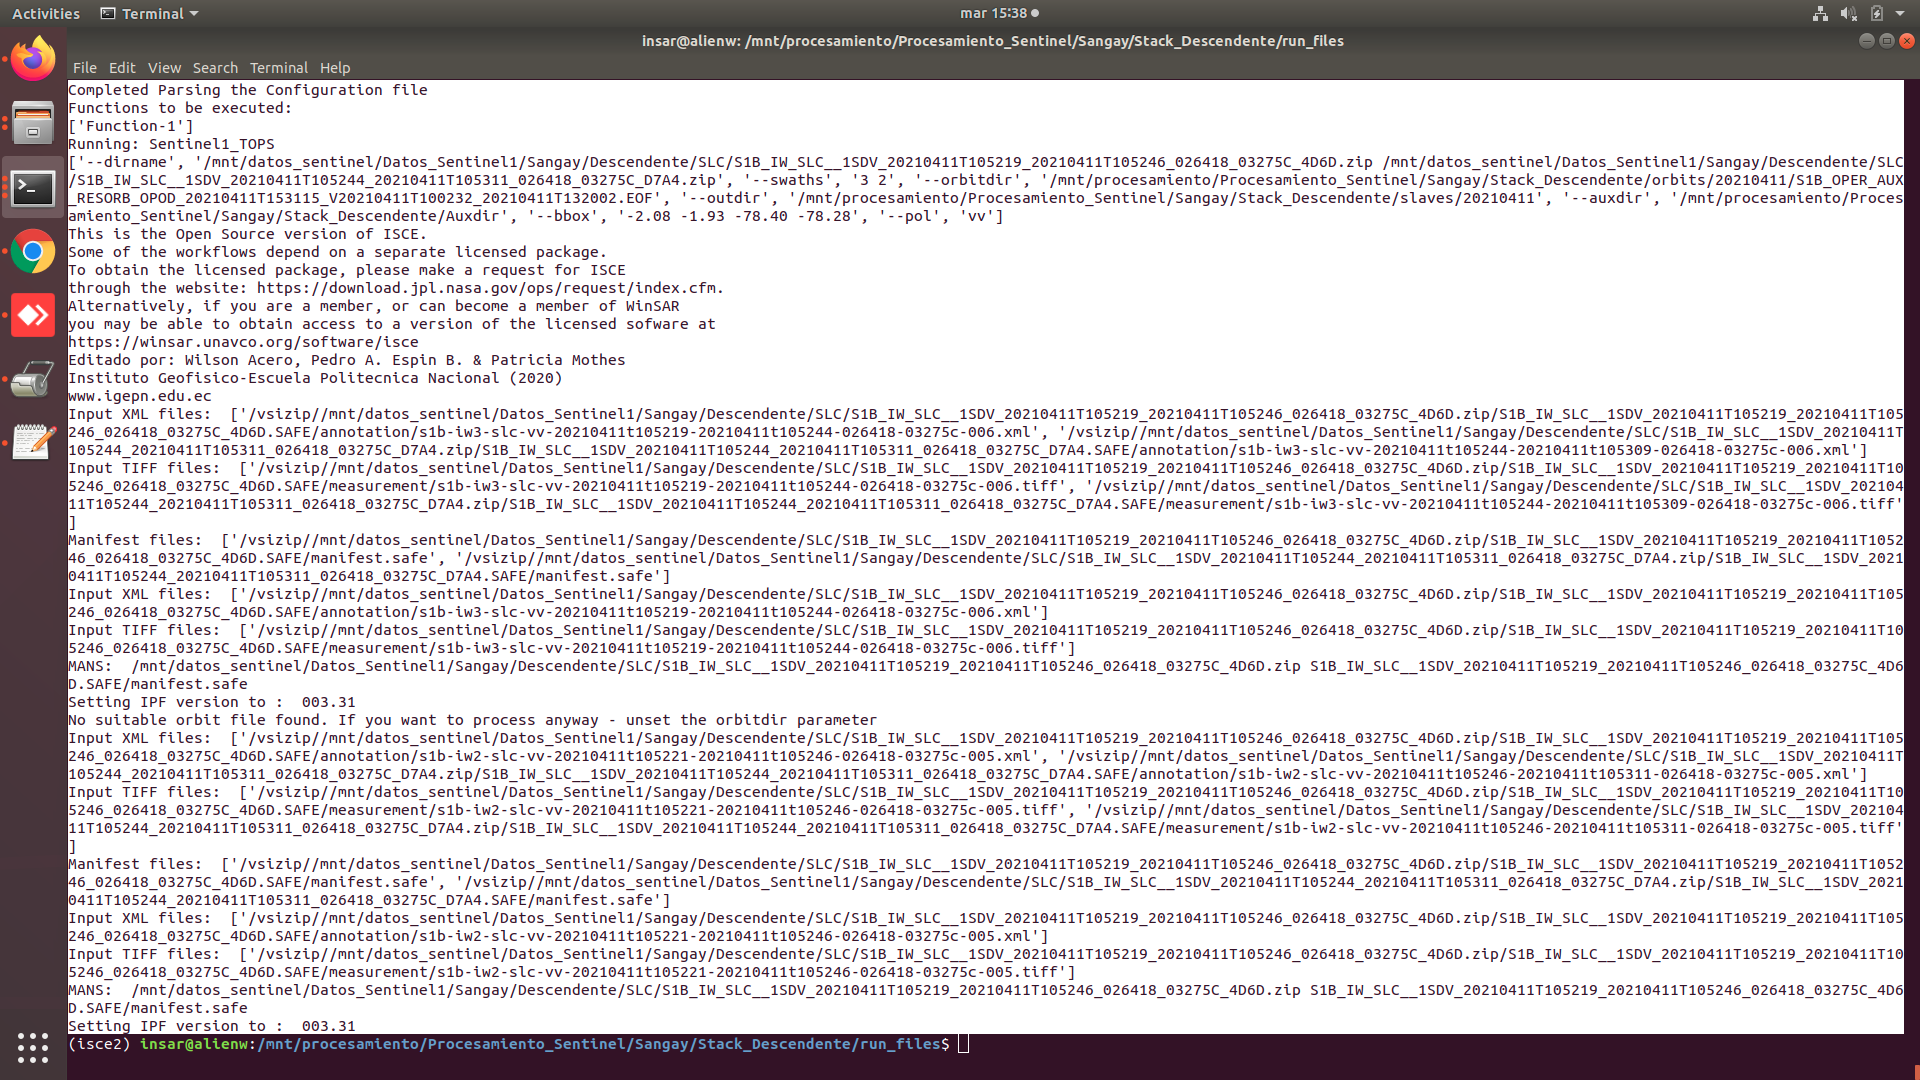
Task: Click the terminal prompt input area
Action: (963, 1043)
